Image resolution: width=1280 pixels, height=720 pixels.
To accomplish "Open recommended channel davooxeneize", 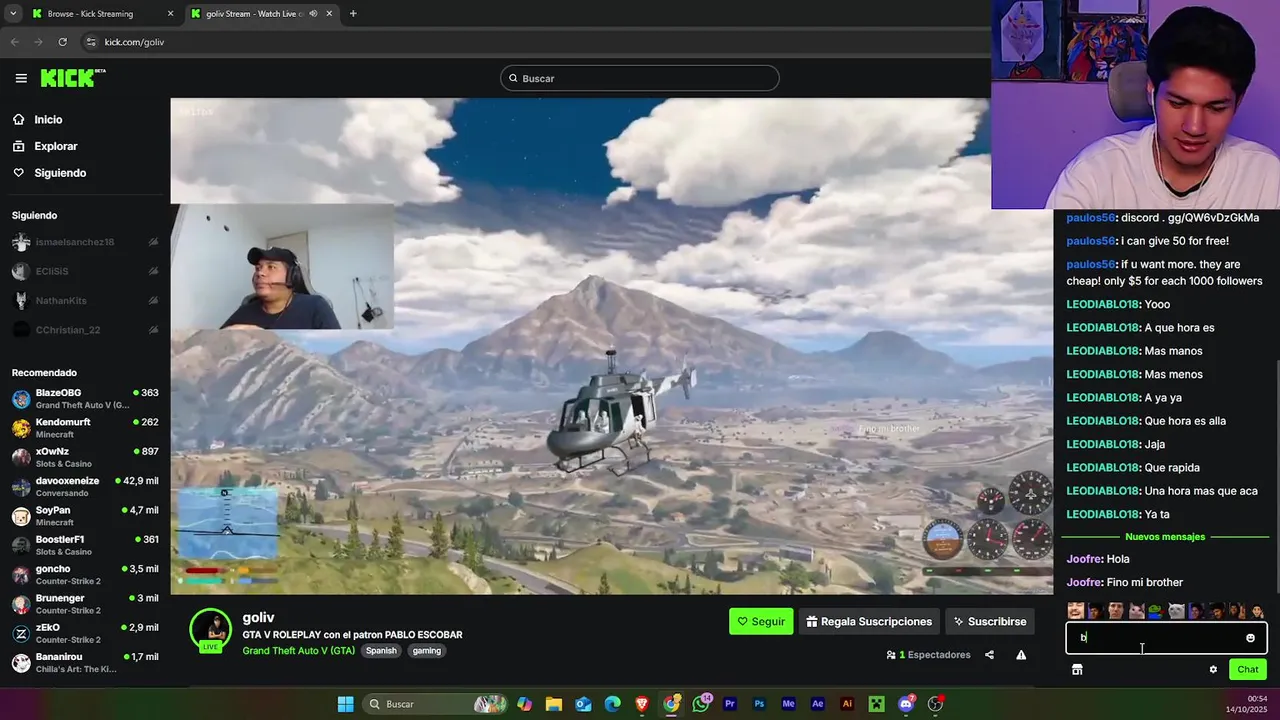I will pos(85,487).
